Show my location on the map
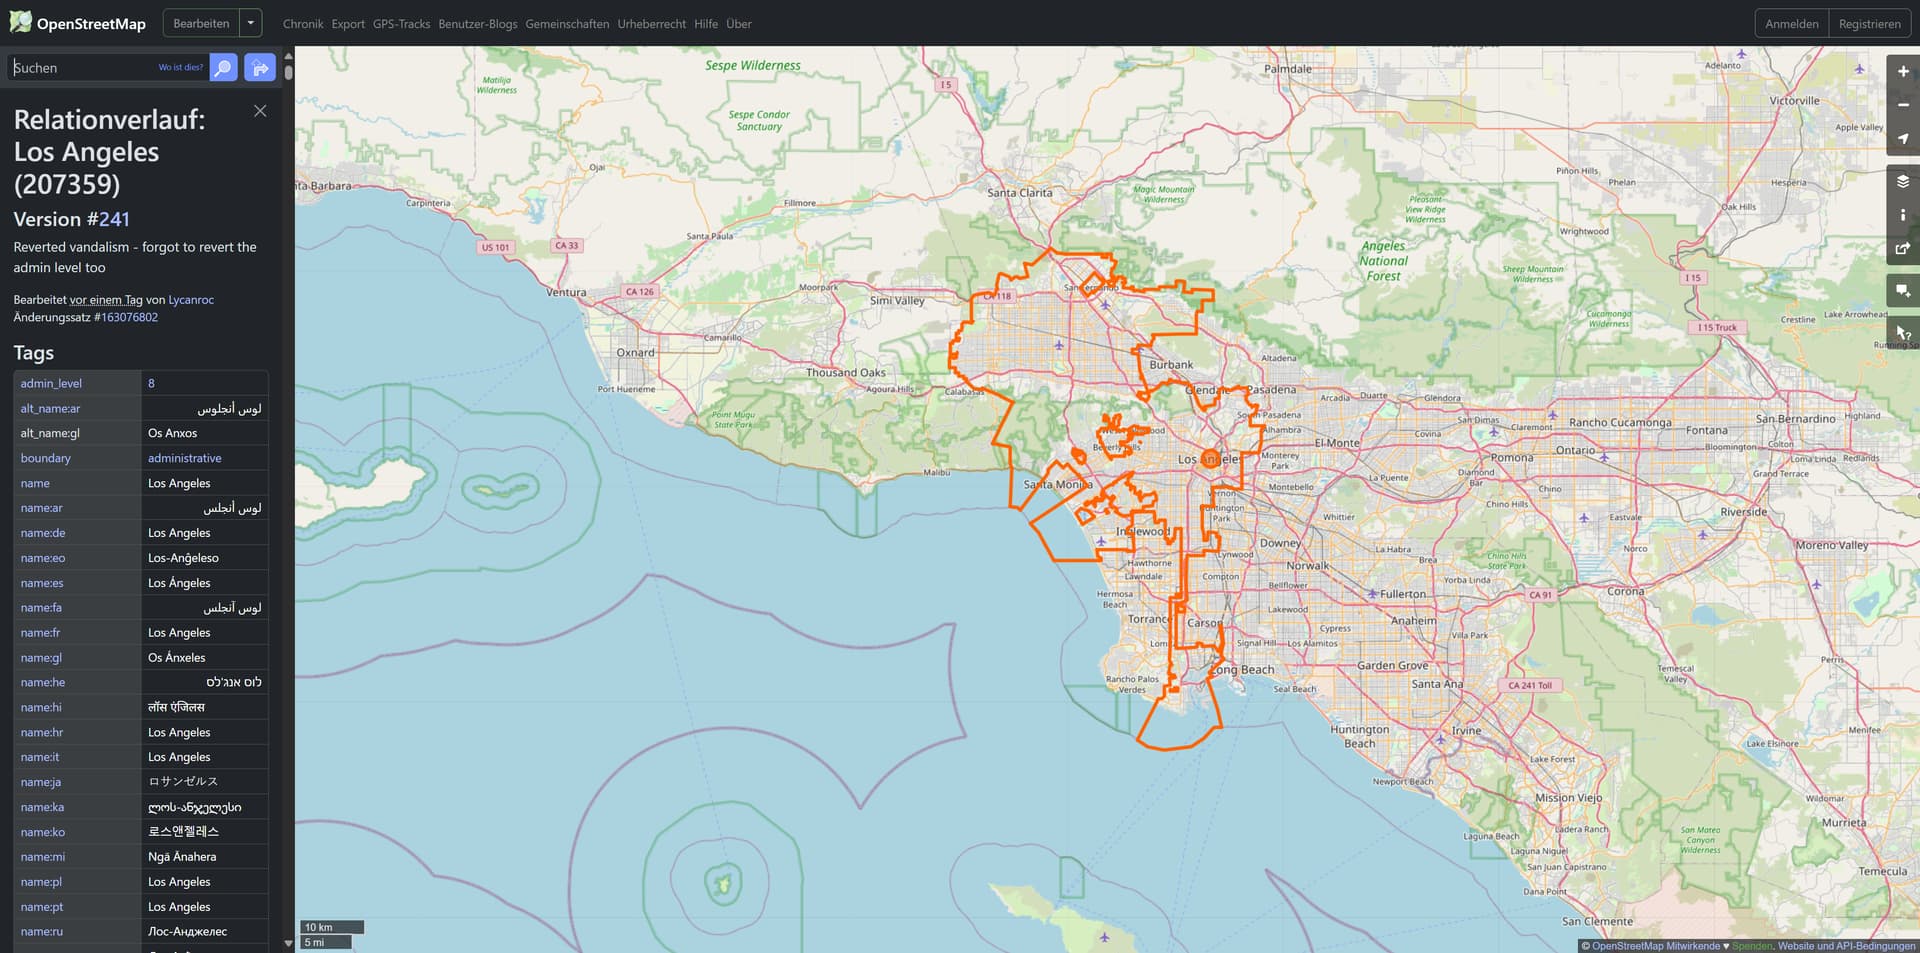This screenshot has height=953, width=1920. pyautogui.click(x=1903, y=139)
